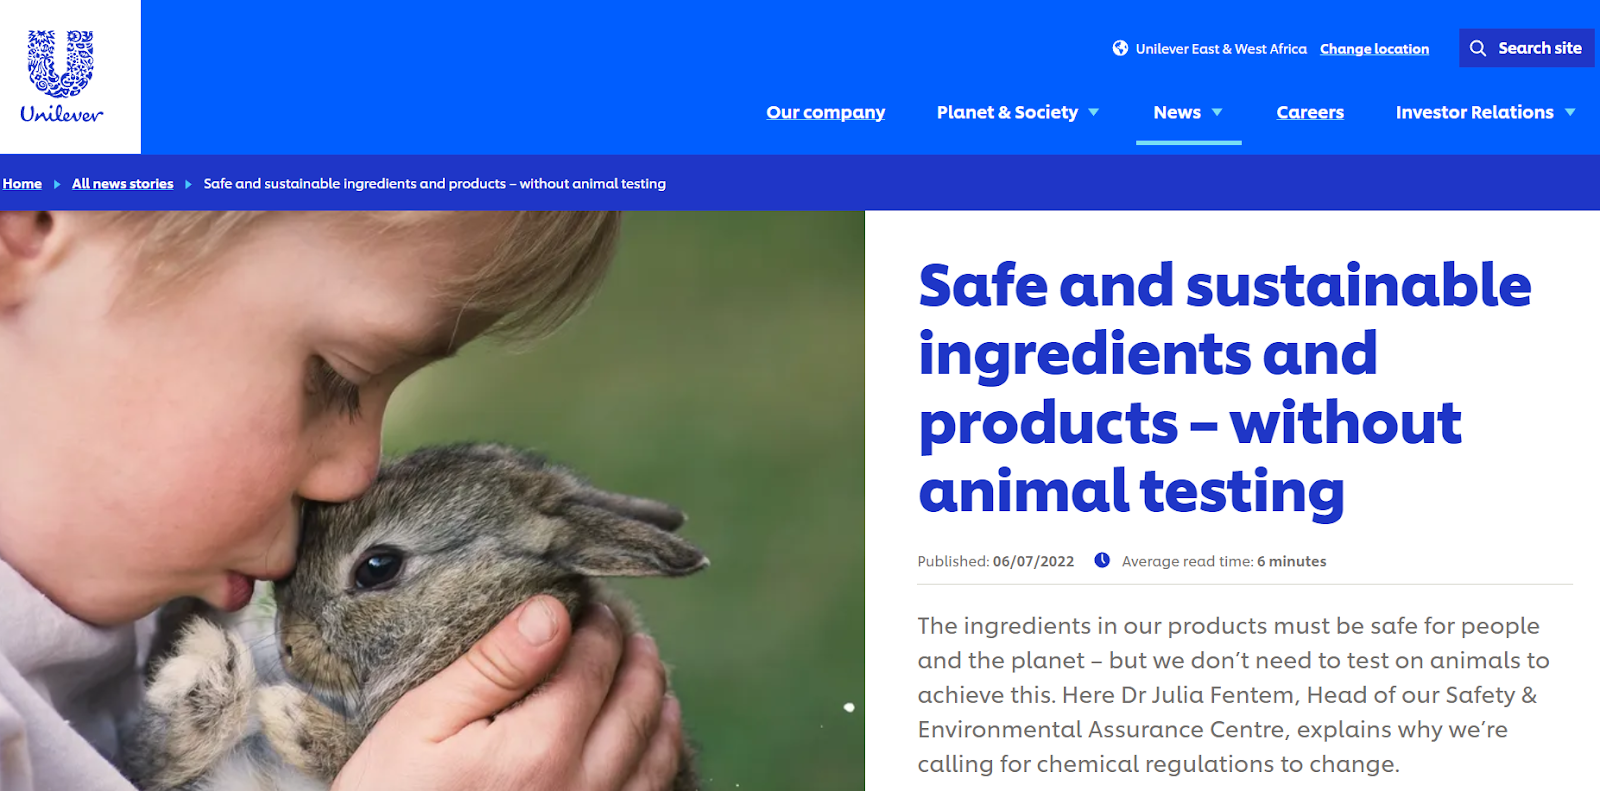Go to Home via breadcrumb
This screenshot has height=791, width=1600.
22,184
